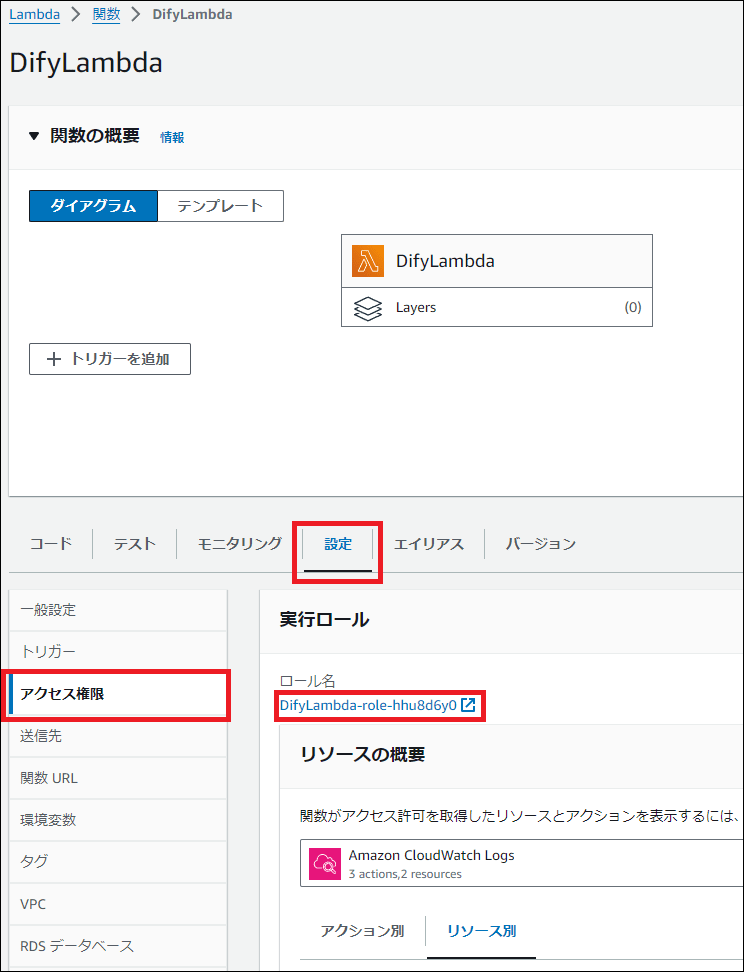Screen dimensions: 744x972
Task: Click external link icon beside role name
Action: [x=468, y=705]
